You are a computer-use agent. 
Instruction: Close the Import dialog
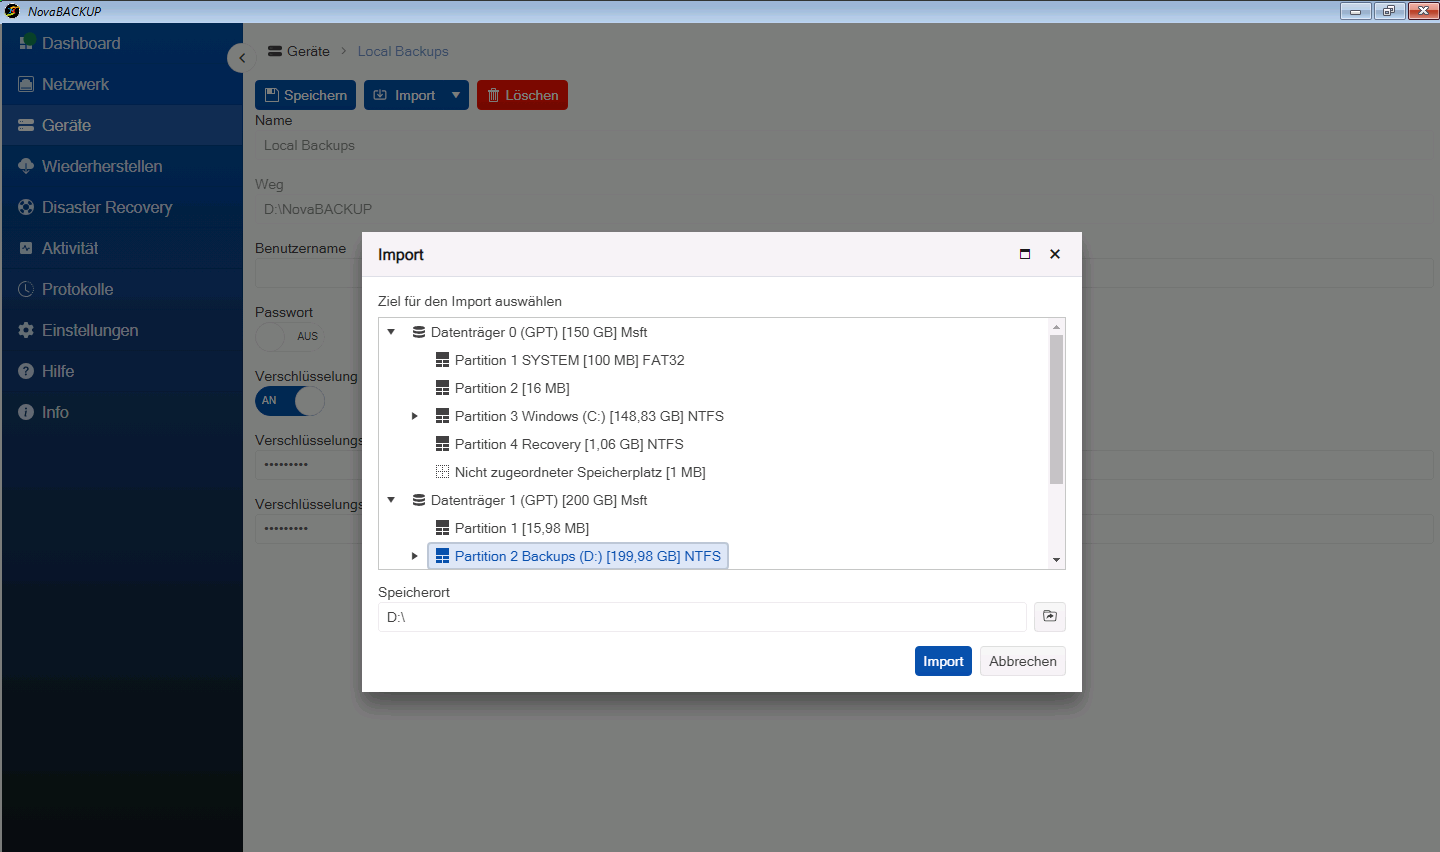pyautogui.click(x=1055, y=254)
